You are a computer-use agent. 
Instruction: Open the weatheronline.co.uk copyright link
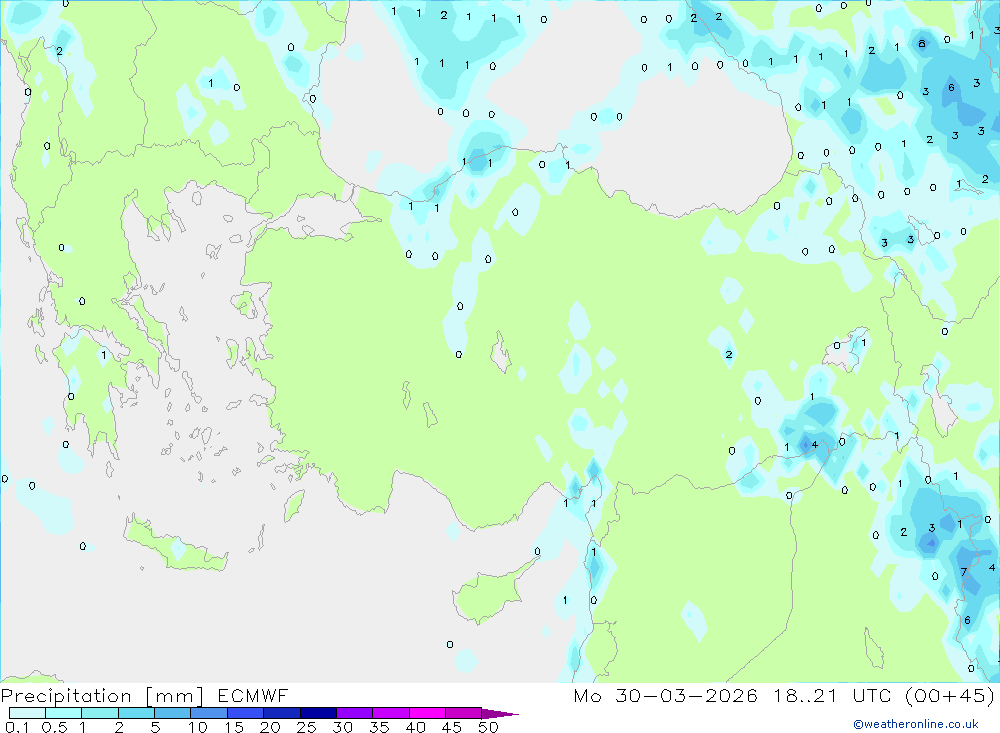[916, 724]
